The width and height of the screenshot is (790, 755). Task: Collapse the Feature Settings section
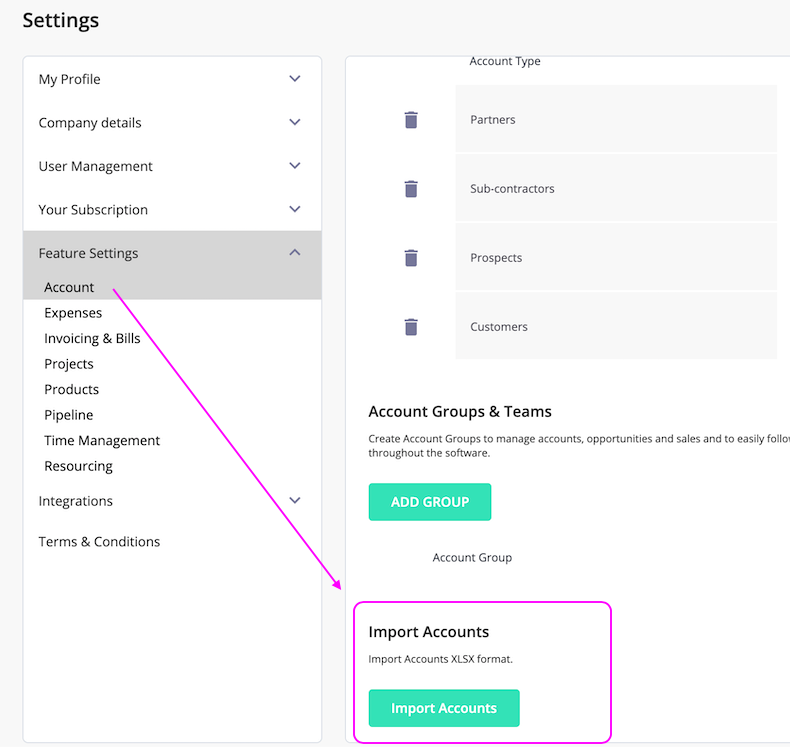pyautogui.click(x=294, y=253)
